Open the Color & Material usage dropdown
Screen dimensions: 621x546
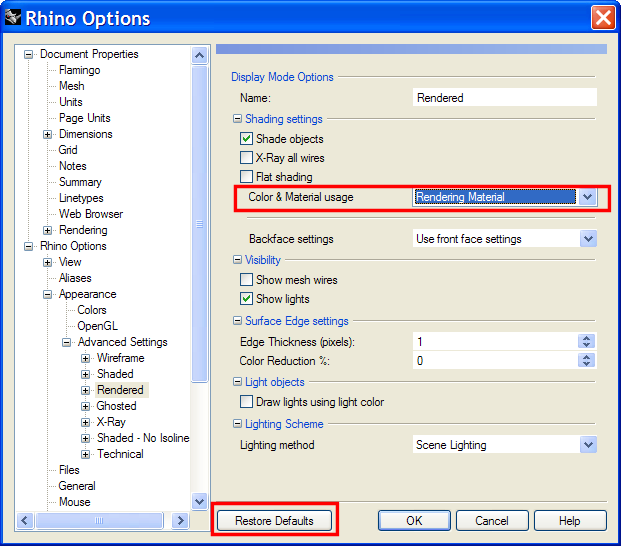[588, 197]
